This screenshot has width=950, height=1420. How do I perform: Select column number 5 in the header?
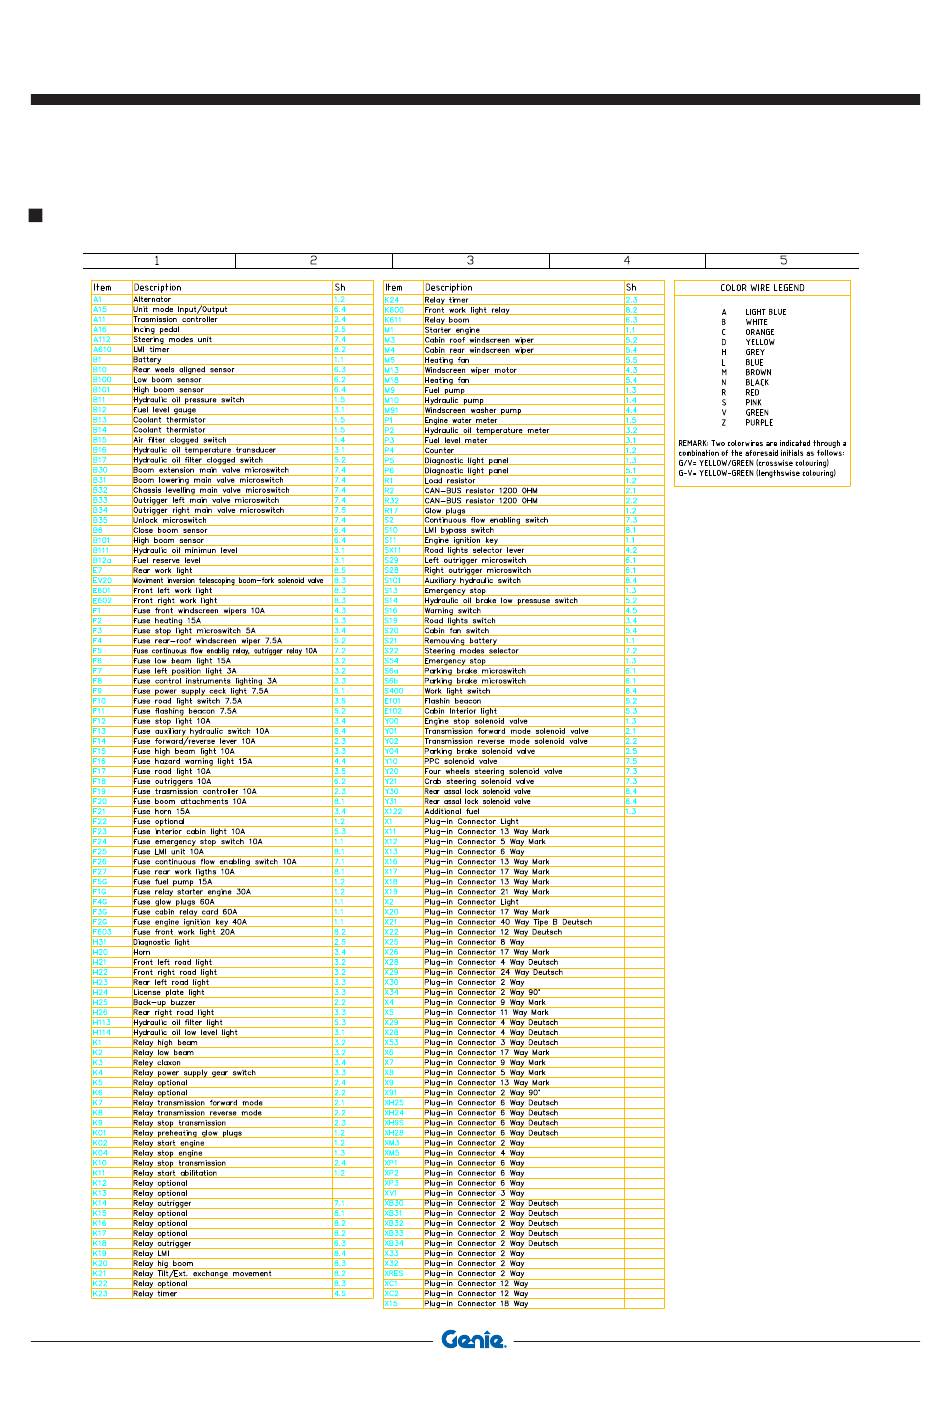pos(783,261)
